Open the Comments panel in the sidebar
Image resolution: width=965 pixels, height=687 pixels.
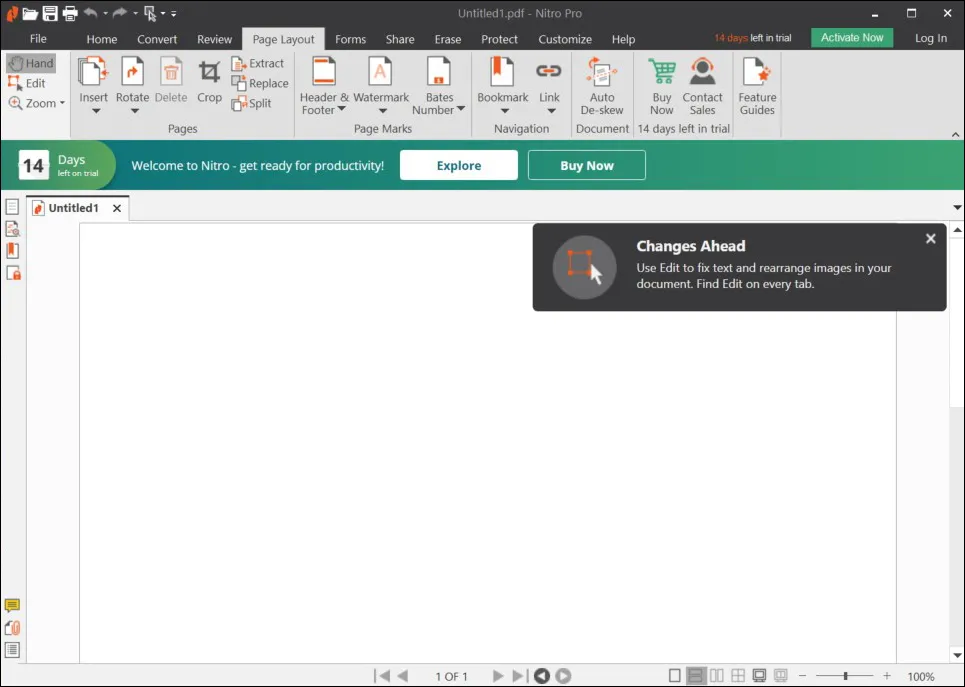(13, 604)
